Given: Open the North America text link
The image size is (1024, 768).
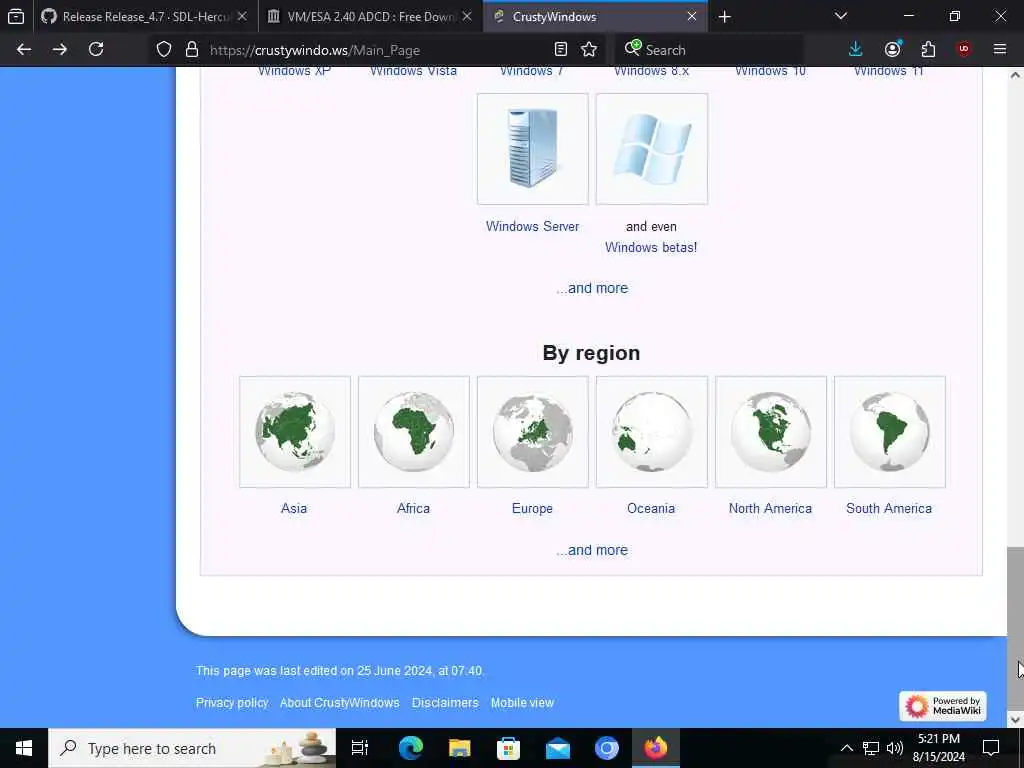Looking at the screenshot, I should coord(771,508).
